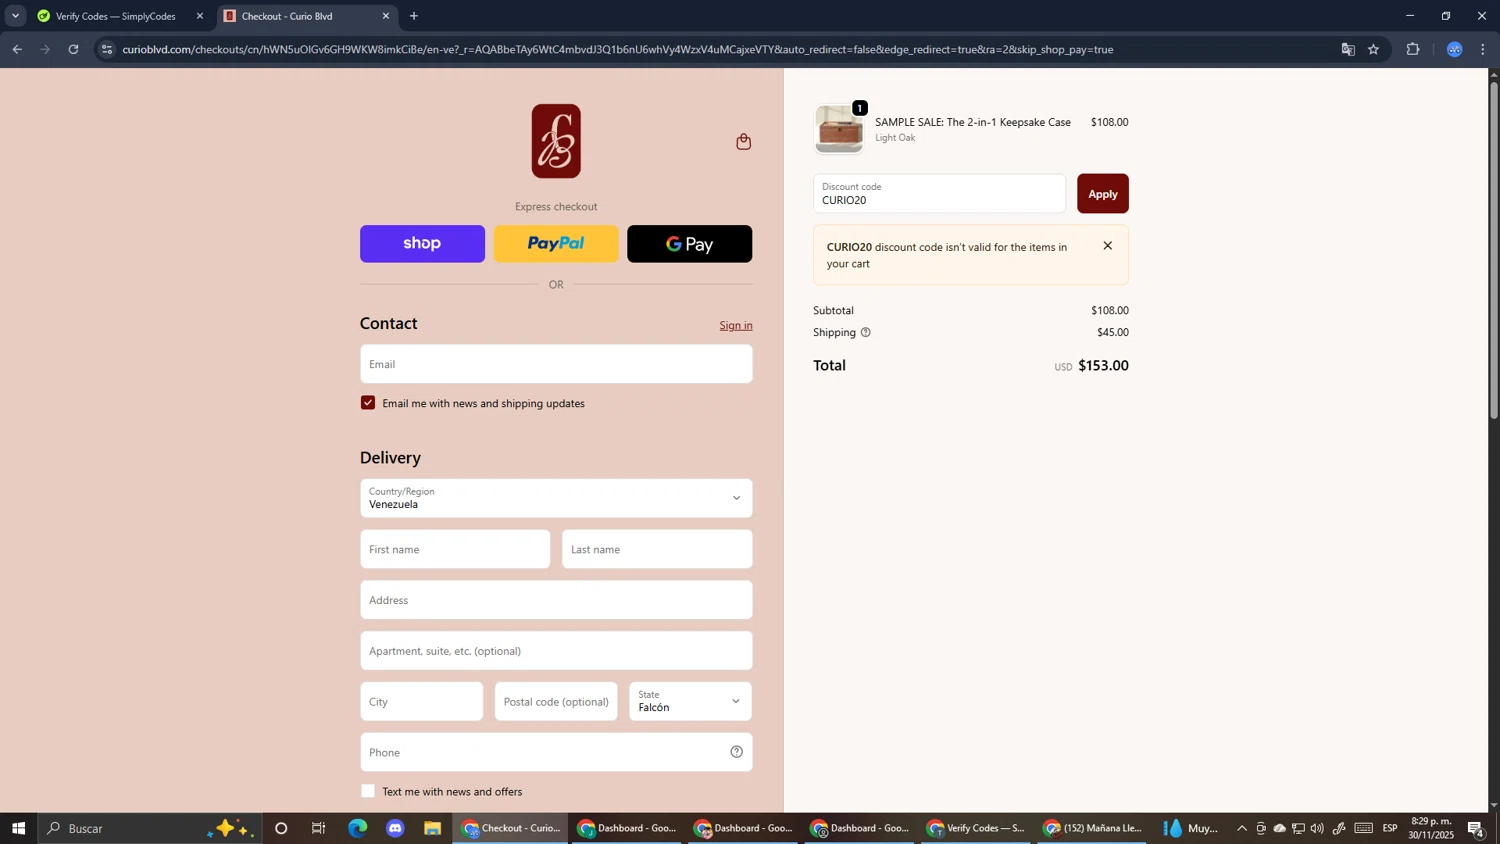Open the notification center icon
This screenshot has height=844, width=1500.
1476,828
